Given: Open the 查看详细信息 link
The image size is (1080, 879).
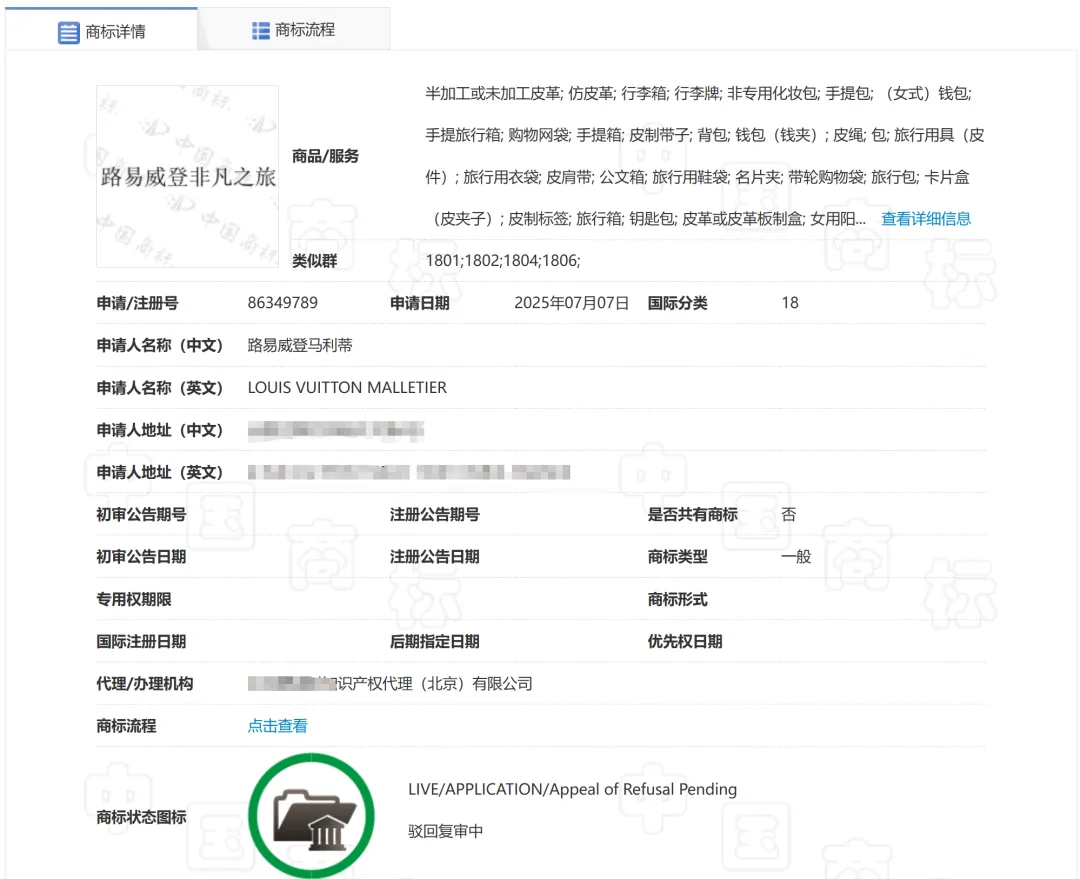Looking at the screenshot, I should pyautogui.click(x=926, y=219).
